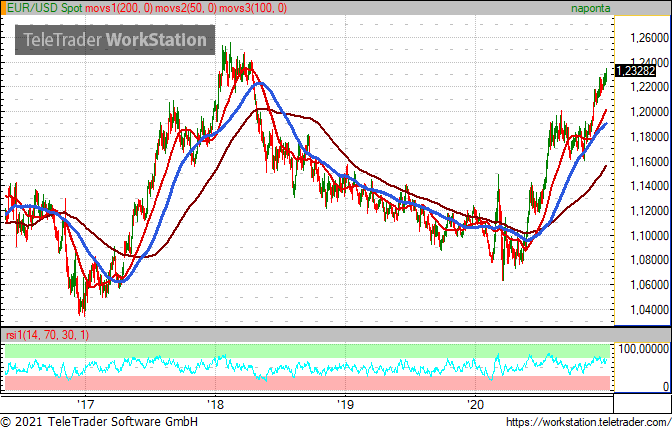Viewport: 672px width, 431px height.
Task: Click the 1,04000 price axis label
Action: [649, 309]
